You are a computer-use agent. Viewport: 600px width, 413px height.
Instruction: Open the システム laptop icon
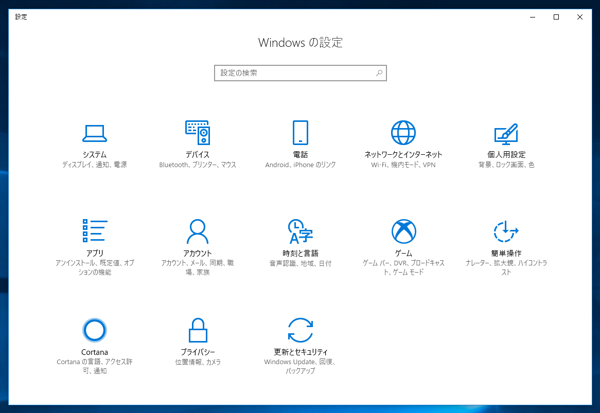pos(95,133)
